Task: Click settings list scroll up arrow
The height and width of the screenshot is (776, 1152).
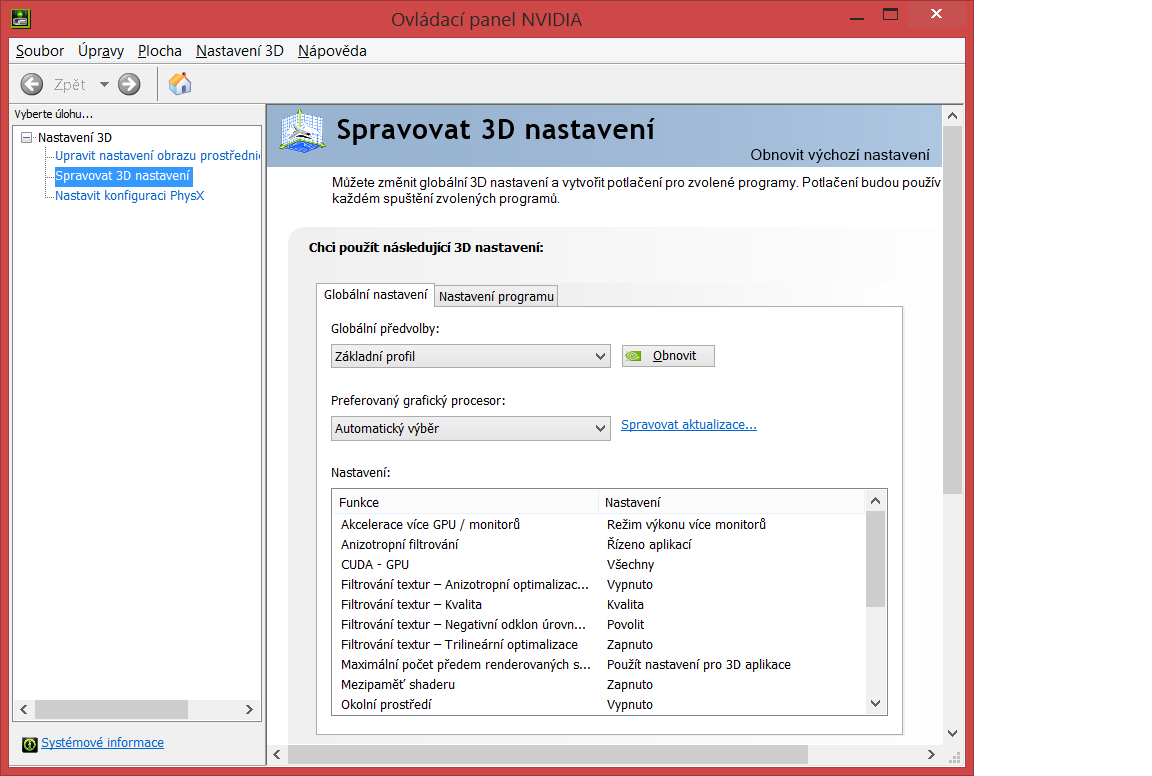Action: click(x=875, y=501)
